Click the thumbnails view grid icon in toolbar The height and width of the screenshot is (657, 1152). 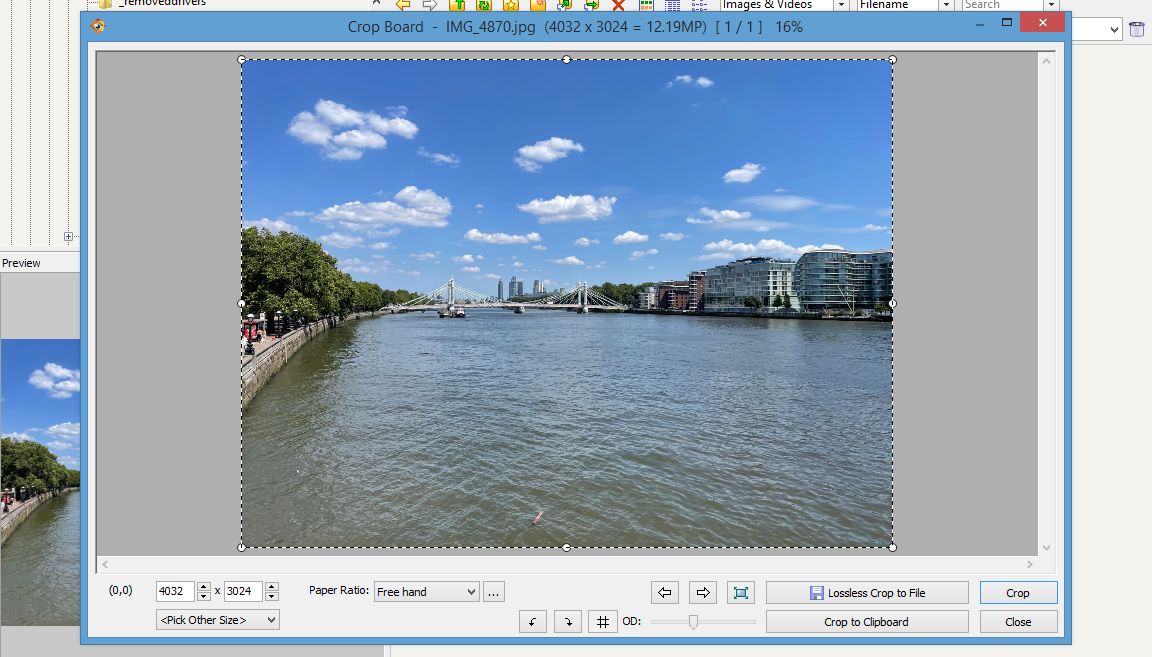click(x=646, y=5)
